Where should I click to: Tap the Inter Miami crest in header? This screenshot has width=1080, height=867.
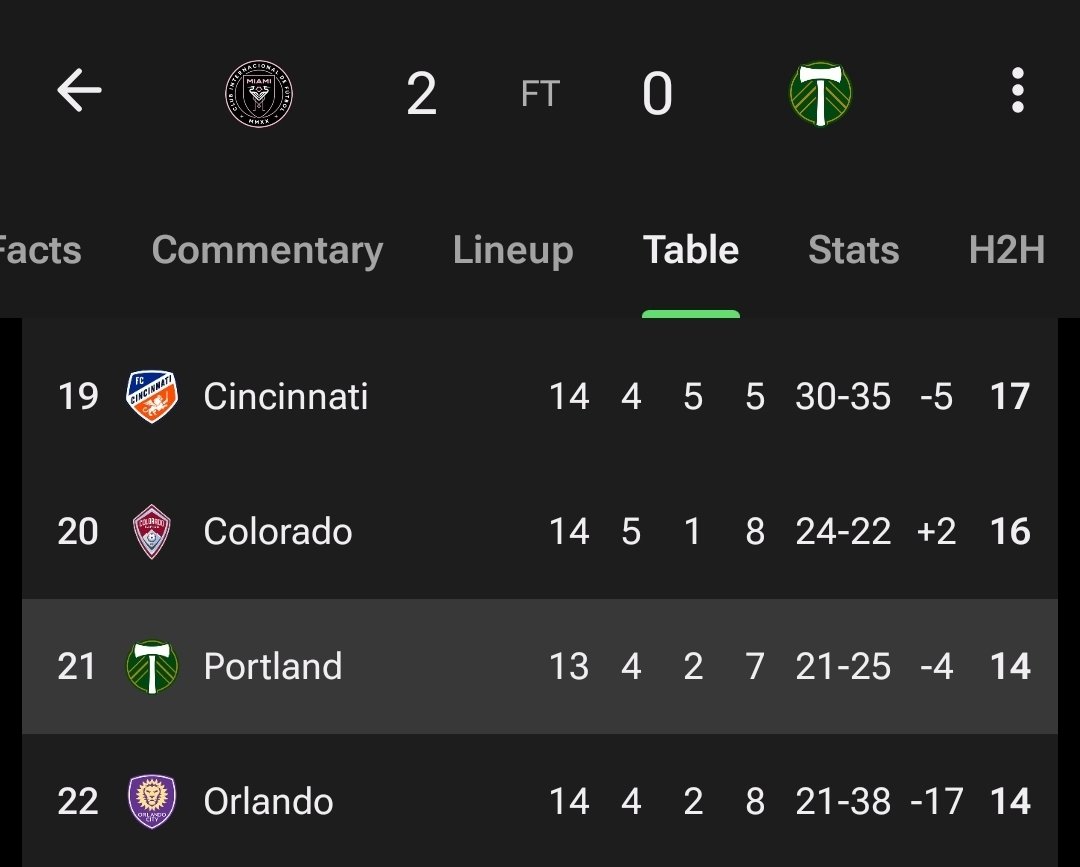pos(259,94)
